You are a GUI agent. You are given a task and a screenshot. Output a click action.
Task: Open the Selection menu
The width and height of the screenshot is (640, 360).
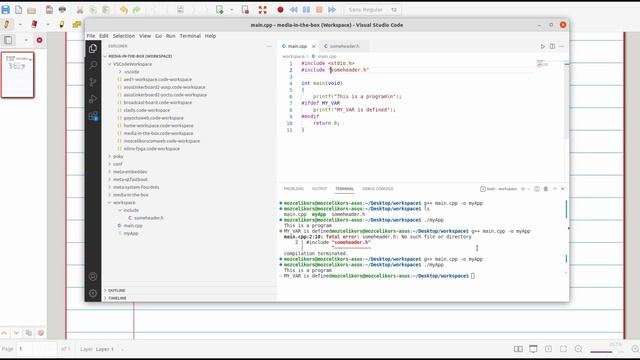point(124,36)
